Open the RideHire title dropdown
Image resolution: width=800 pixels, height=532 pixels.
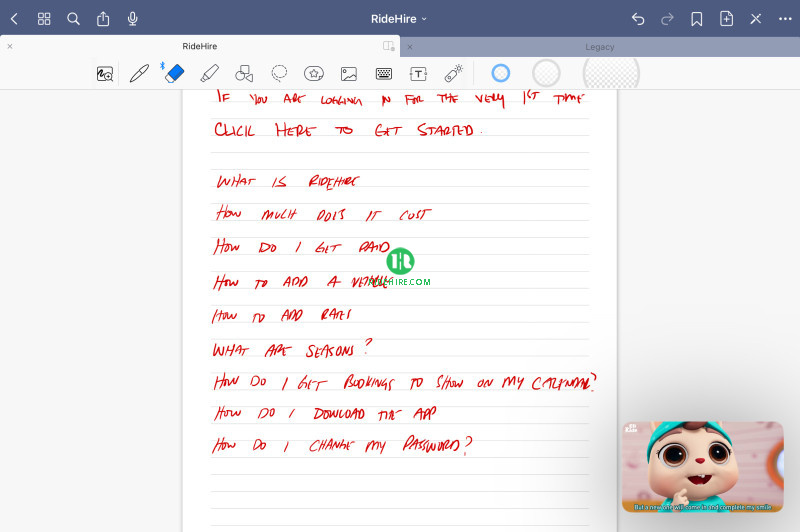click(x=398, y=19)
